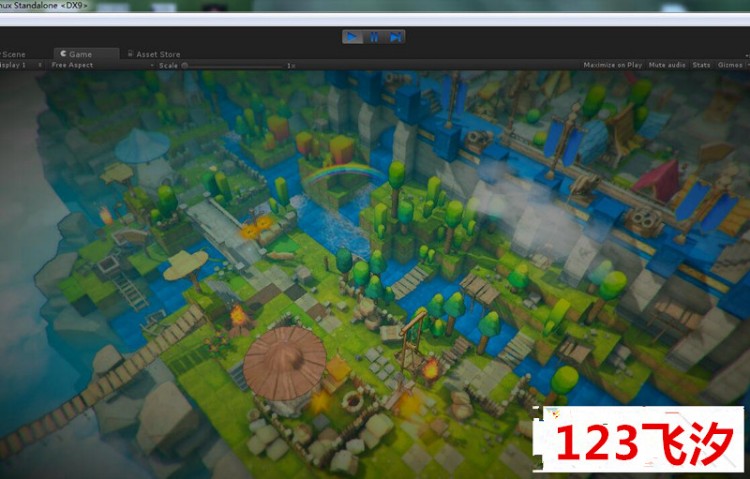Open the Asset Store tab

154,54
